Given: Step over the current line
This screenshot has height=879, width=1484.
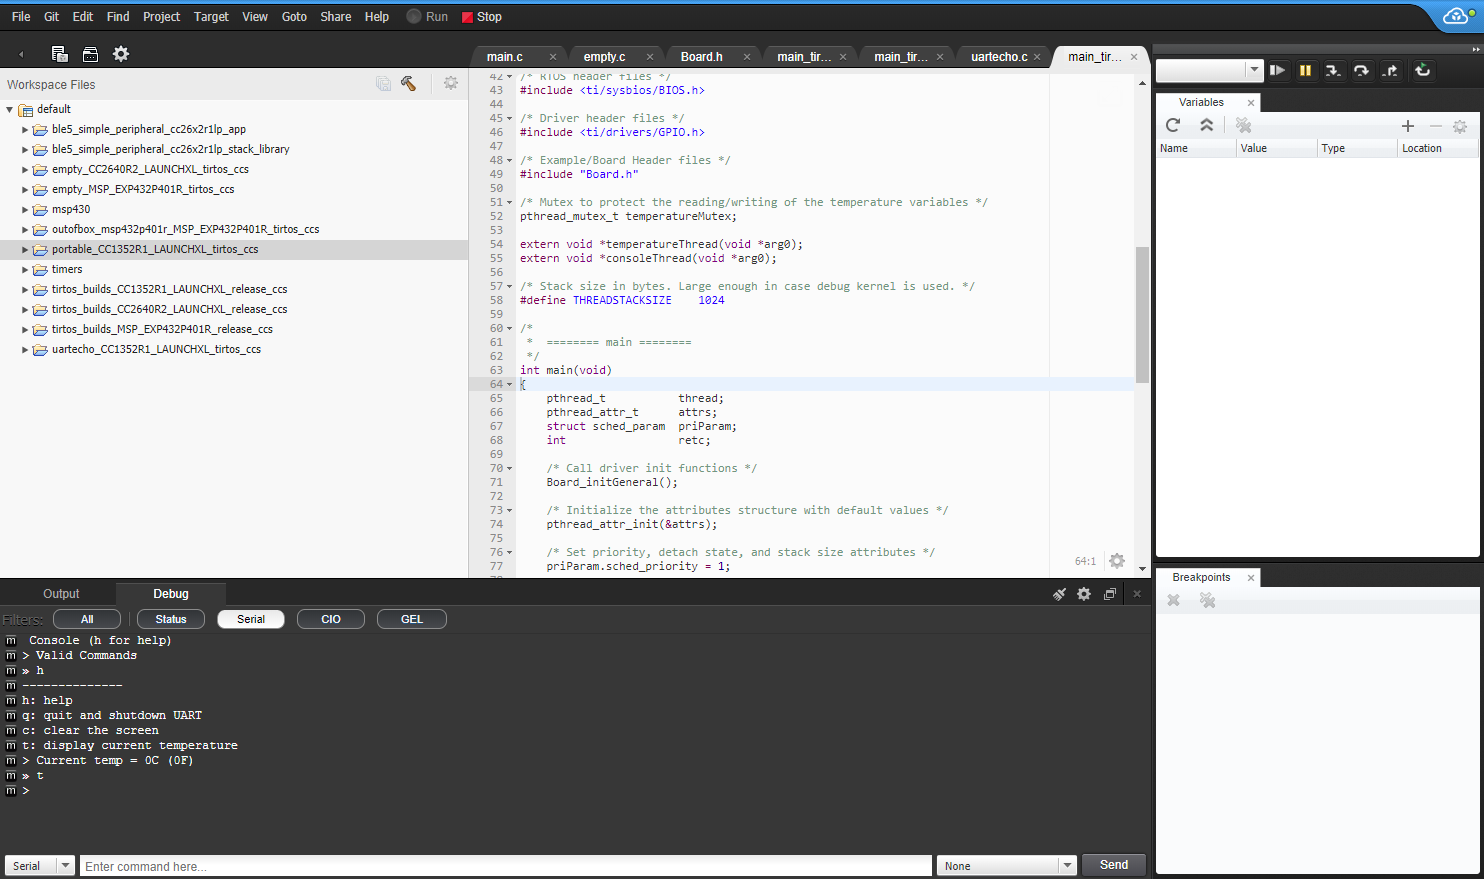Looking at the screenshot, I should (x=1361, y=70).
